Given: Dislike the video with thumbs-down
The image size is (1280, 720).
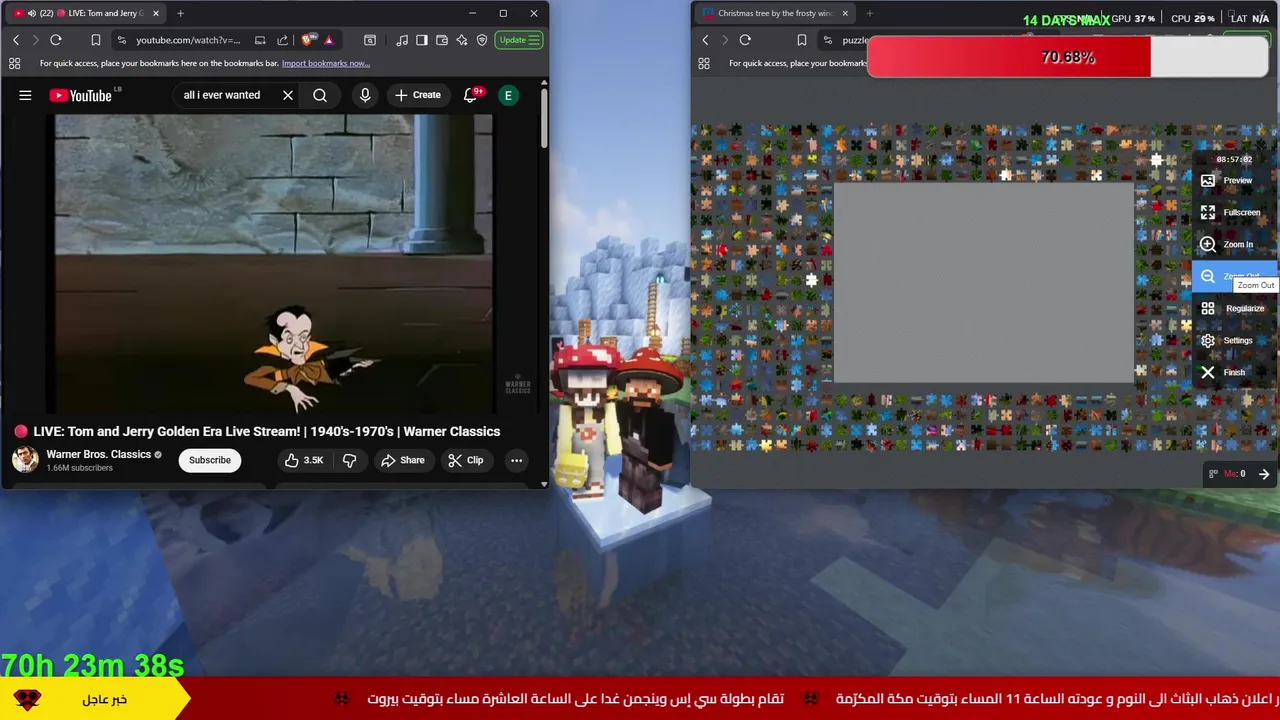Looking at the screenshot, I should coord(350,460).
